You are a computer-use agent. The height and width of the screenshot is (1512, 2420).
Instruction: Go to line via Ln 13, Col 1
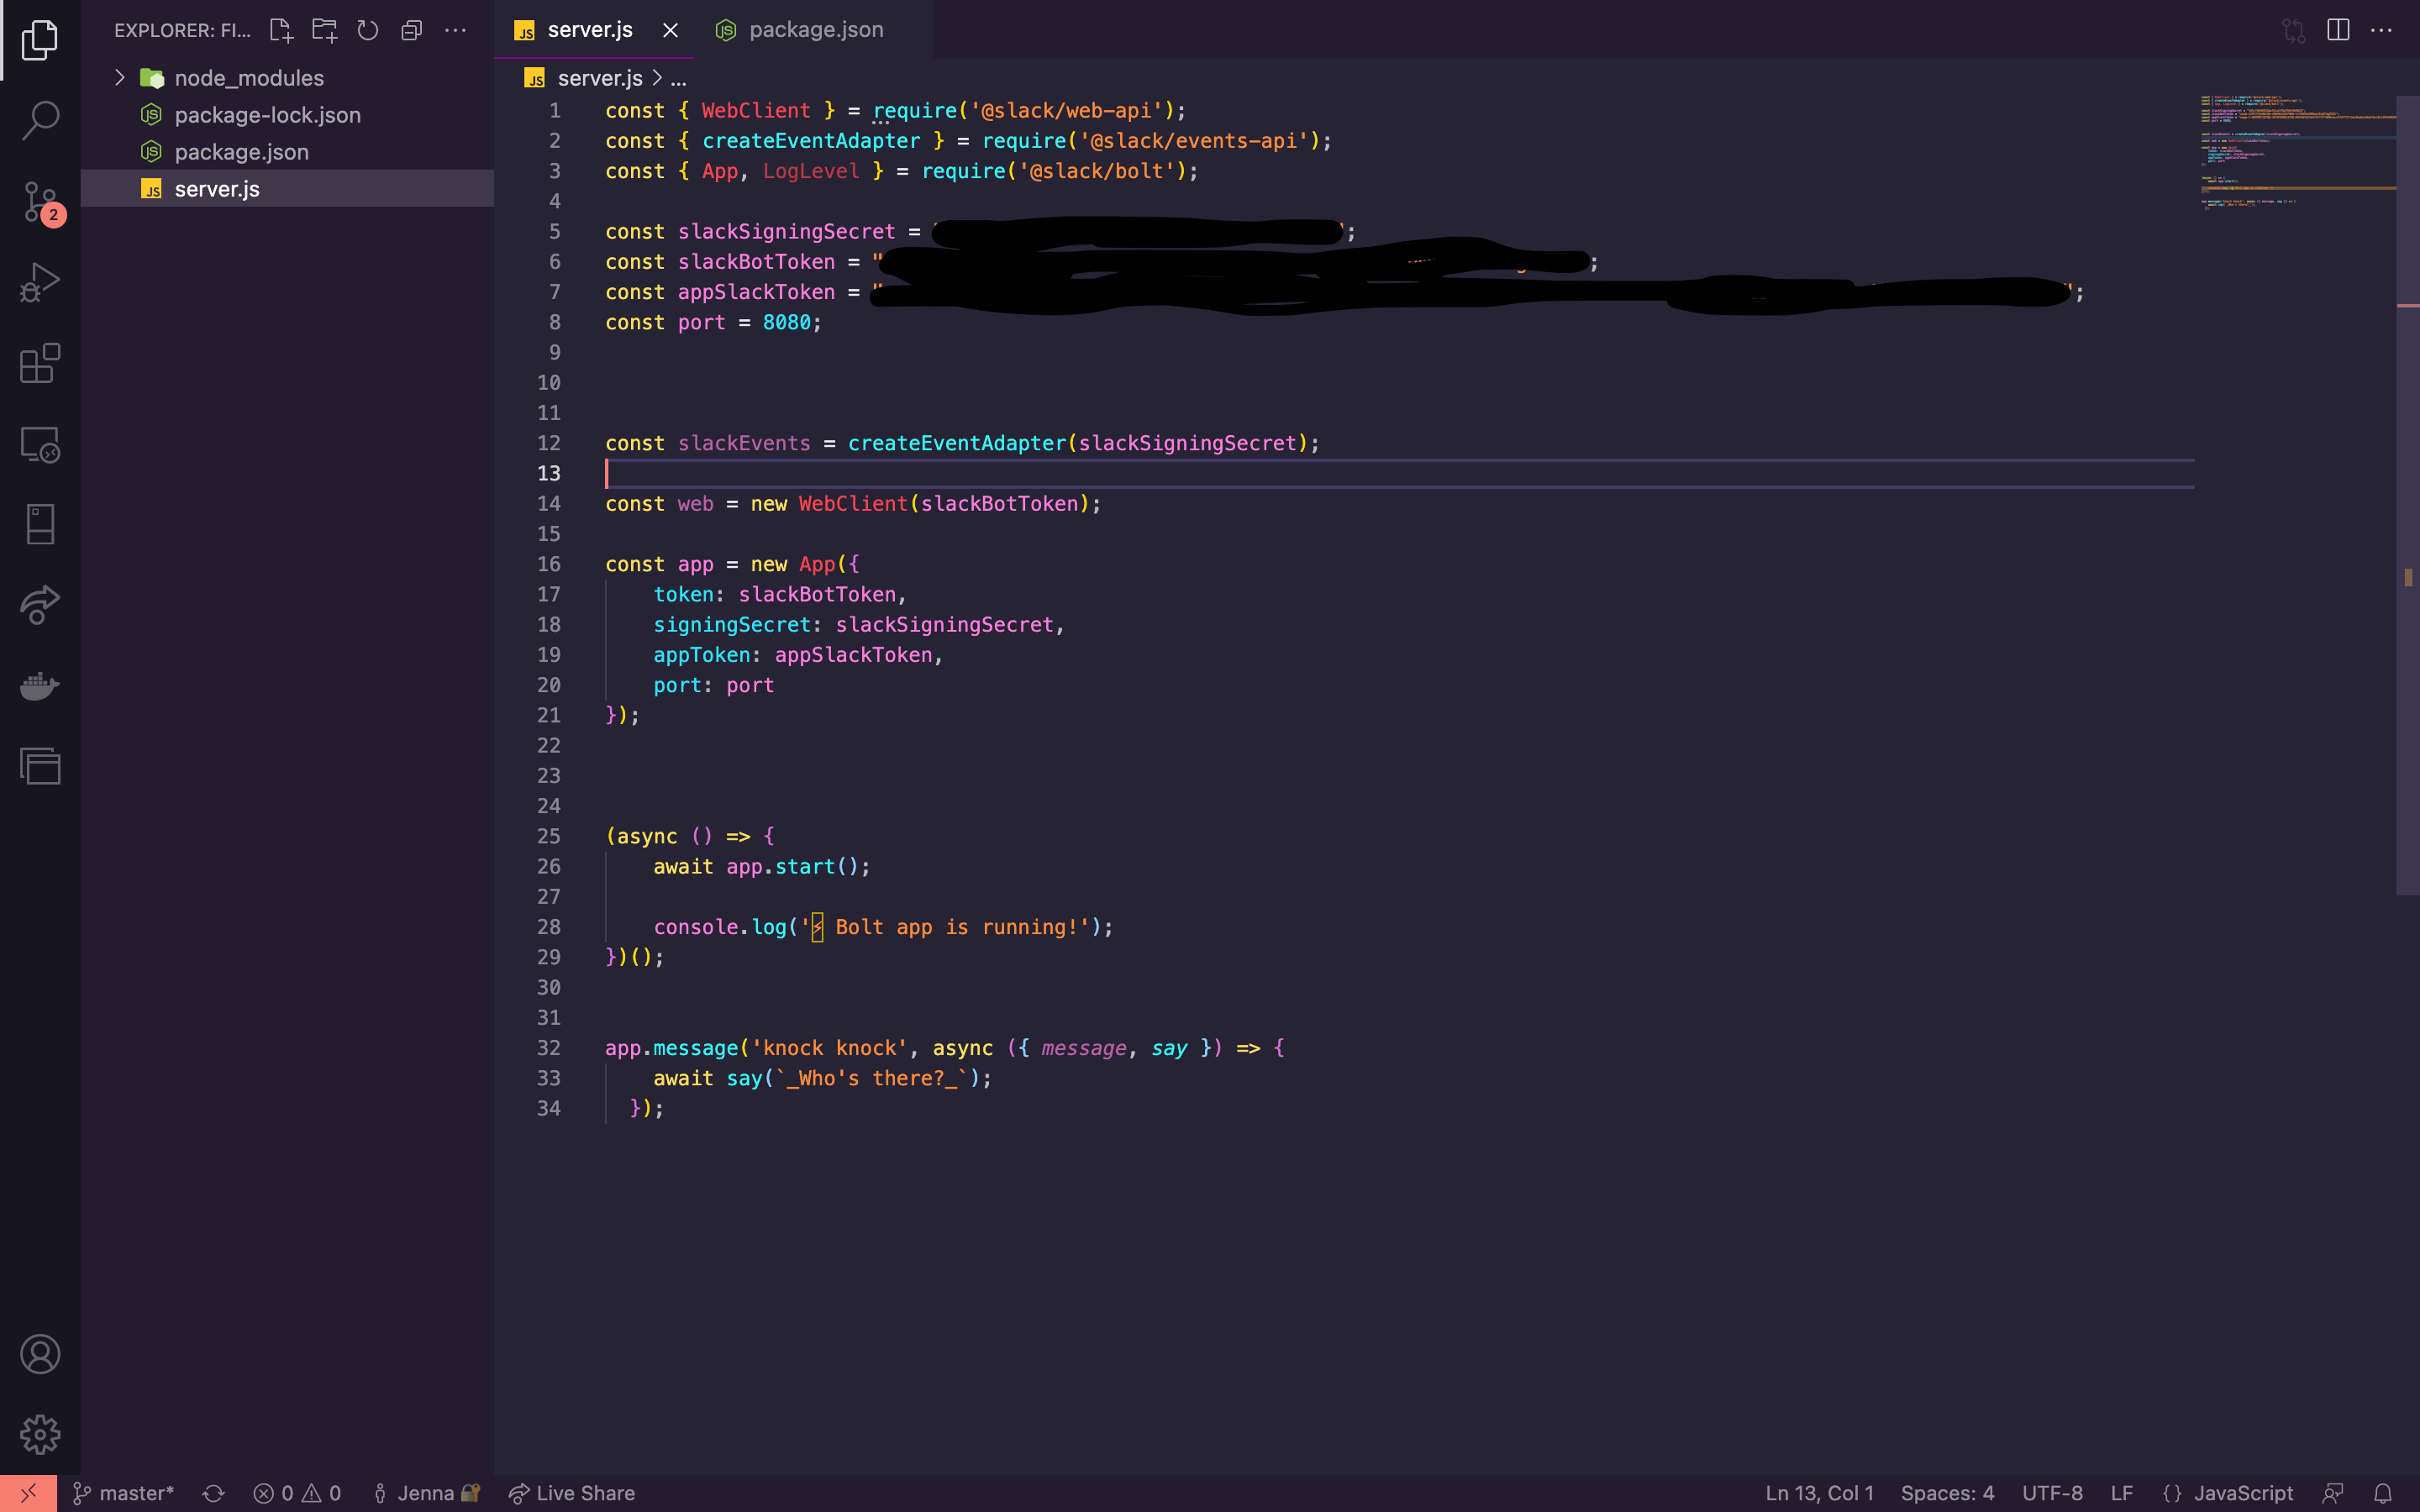click(1819, 1493)
